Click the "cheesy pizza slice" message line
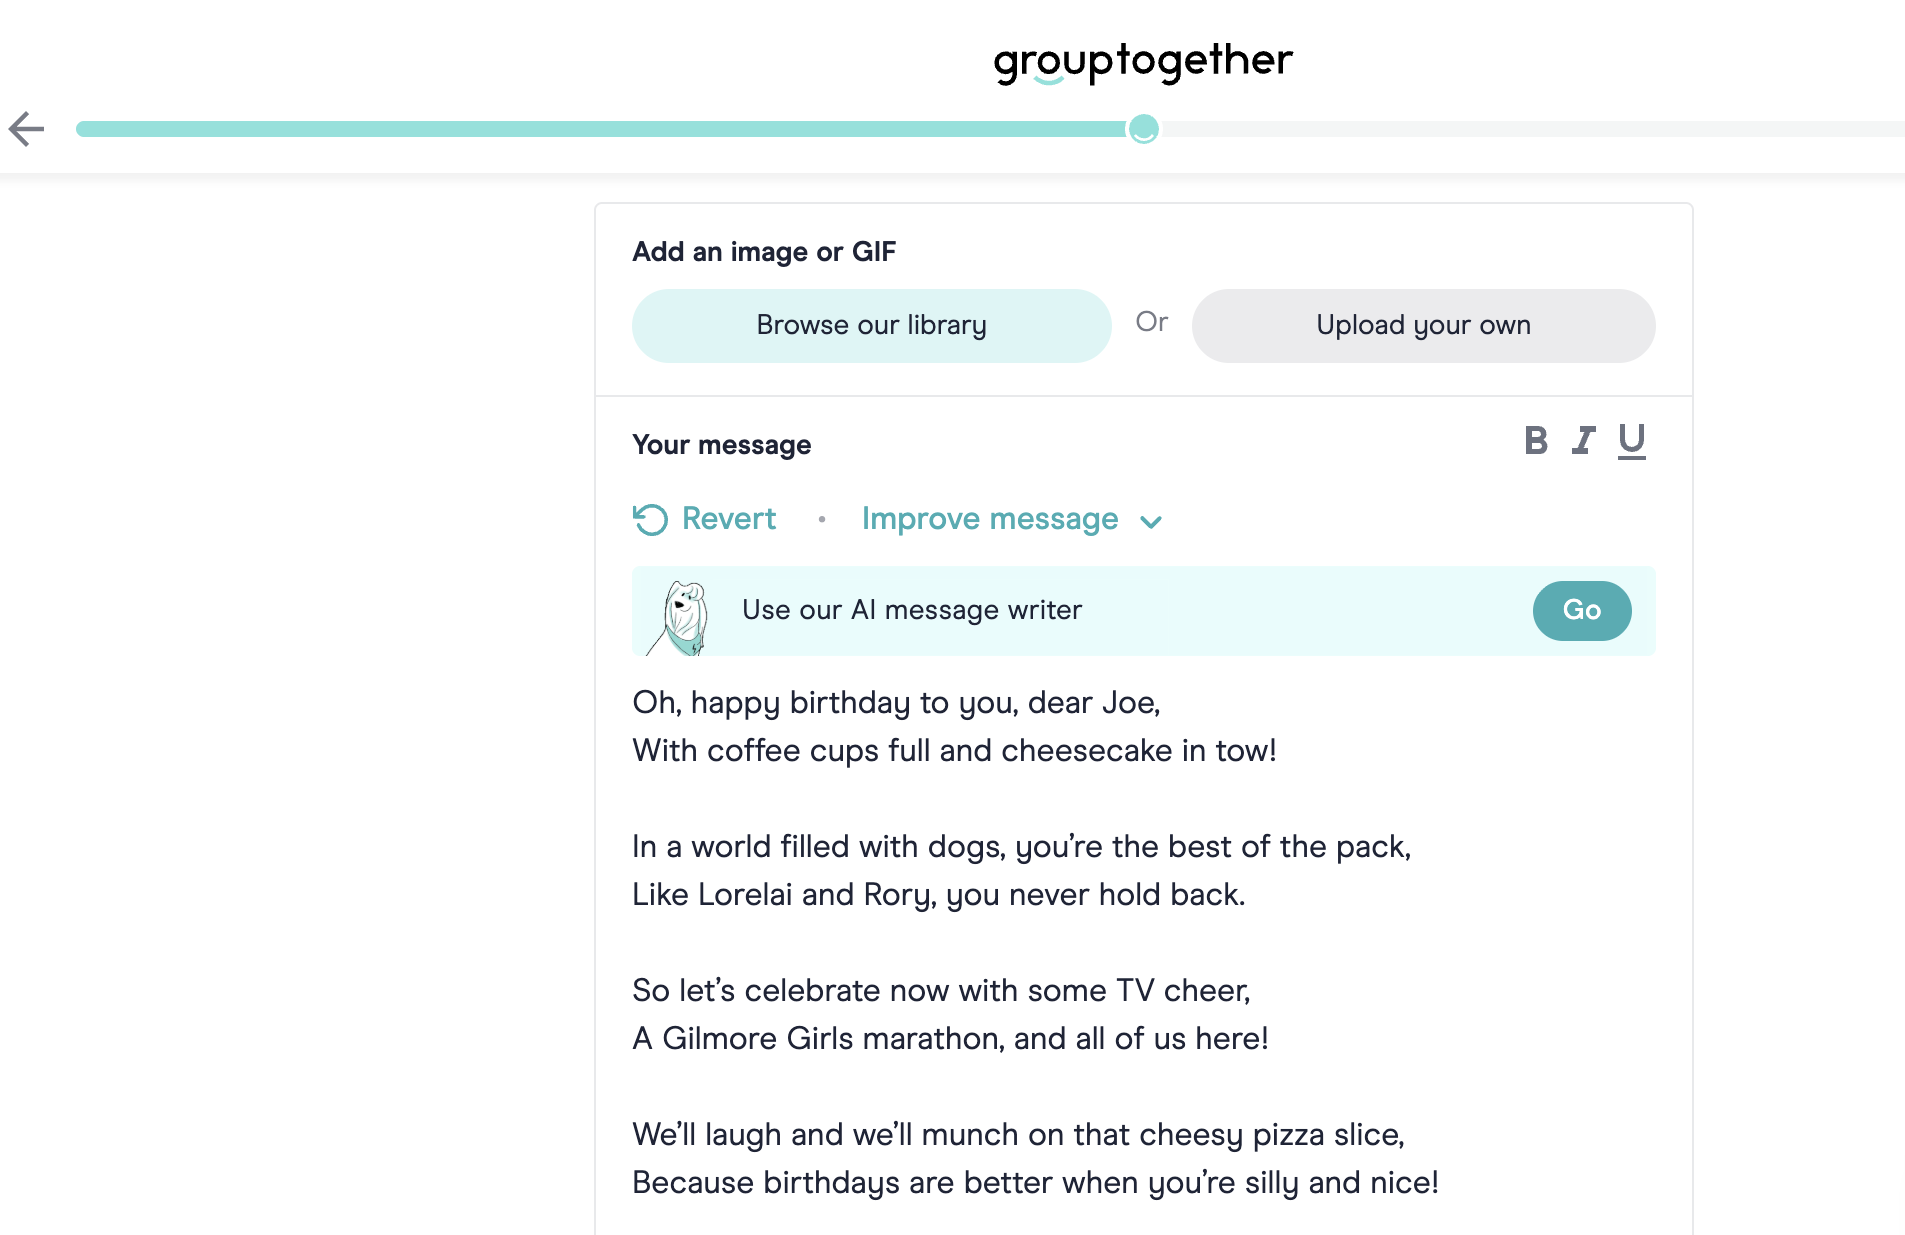 (1018, 1135)
